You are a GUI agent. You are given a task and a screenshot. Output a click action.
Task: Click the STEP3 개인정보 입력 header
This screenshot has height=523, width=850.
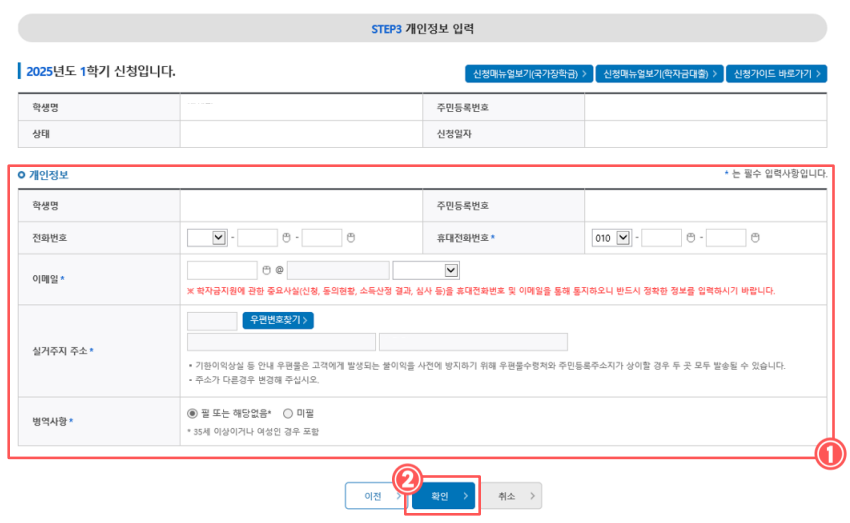coord(422,29)
